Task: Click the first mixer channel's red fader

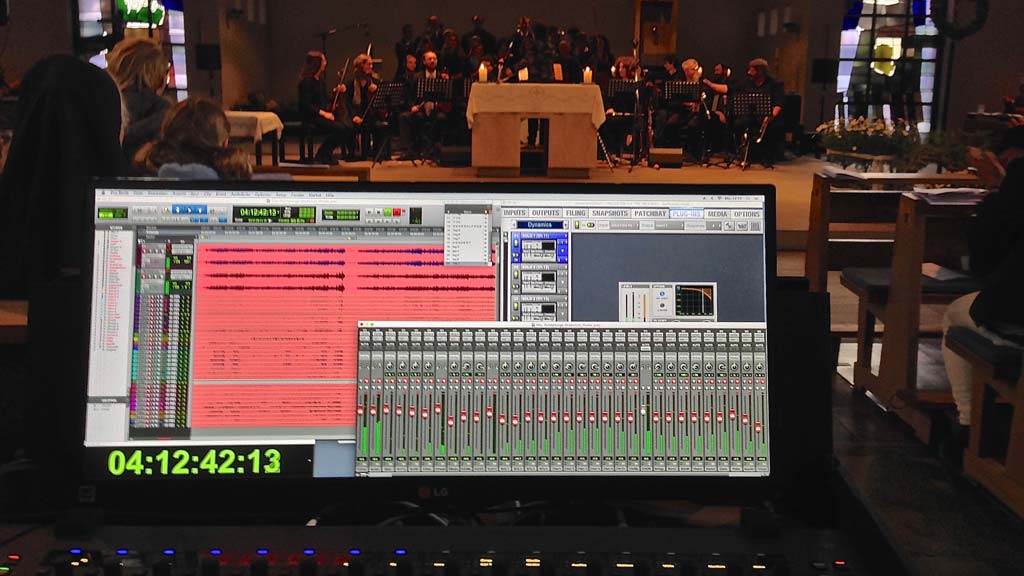Action: pos(364,408)
